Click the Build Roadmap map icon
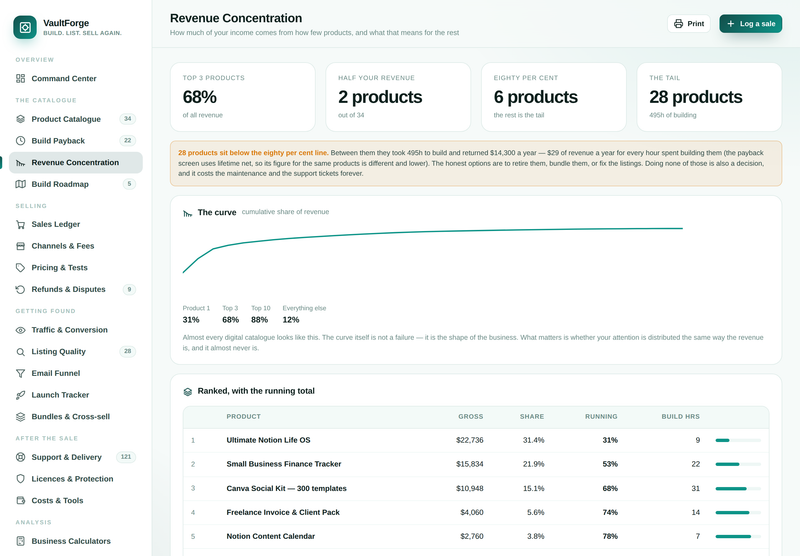This screenshot has height=556, width=800. coord(20,184)
